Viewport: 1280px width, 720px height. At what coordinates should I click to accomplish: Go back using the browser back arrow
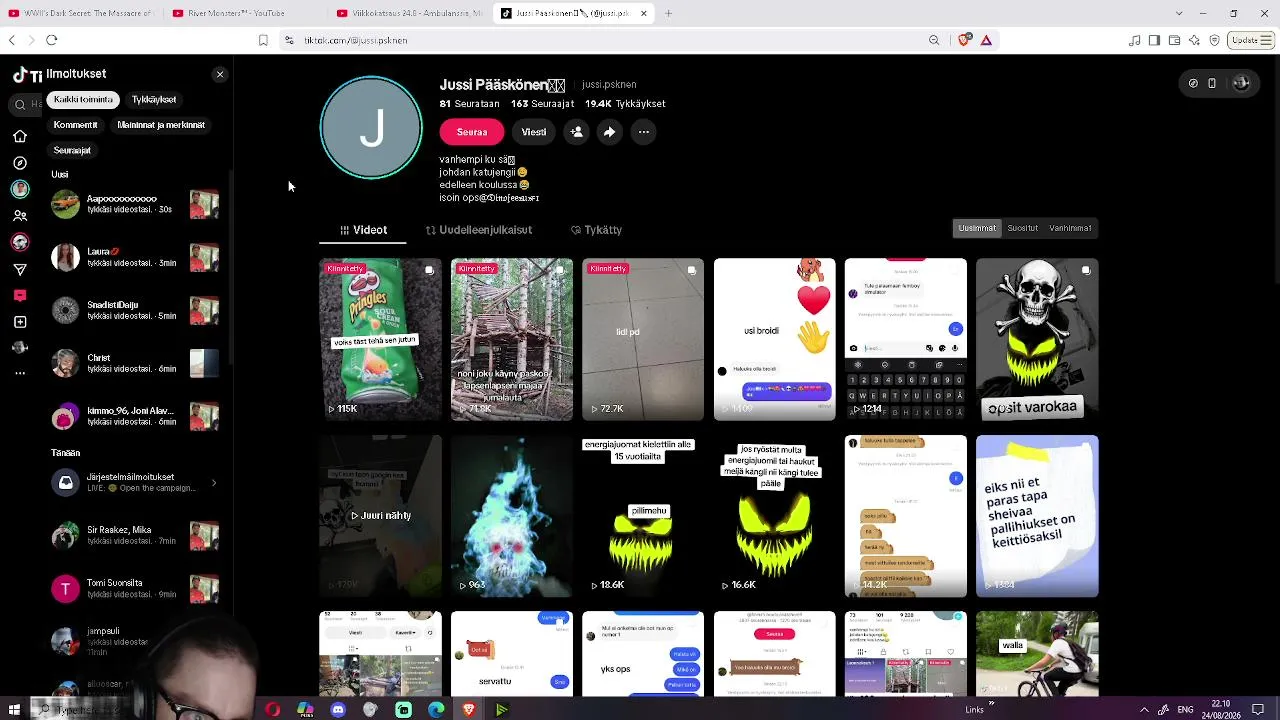pyautogui.click(x=12, y=40)
